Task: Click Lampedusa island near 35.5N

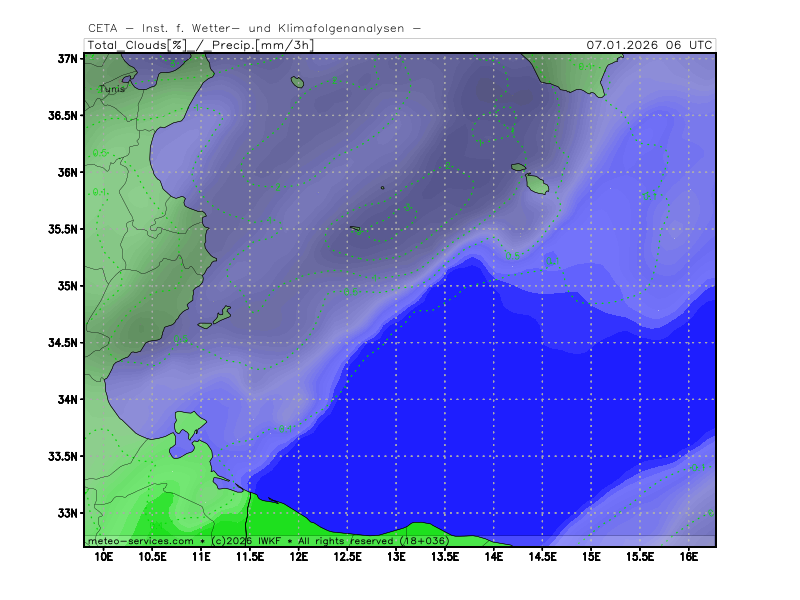Action: pos(356,230)
